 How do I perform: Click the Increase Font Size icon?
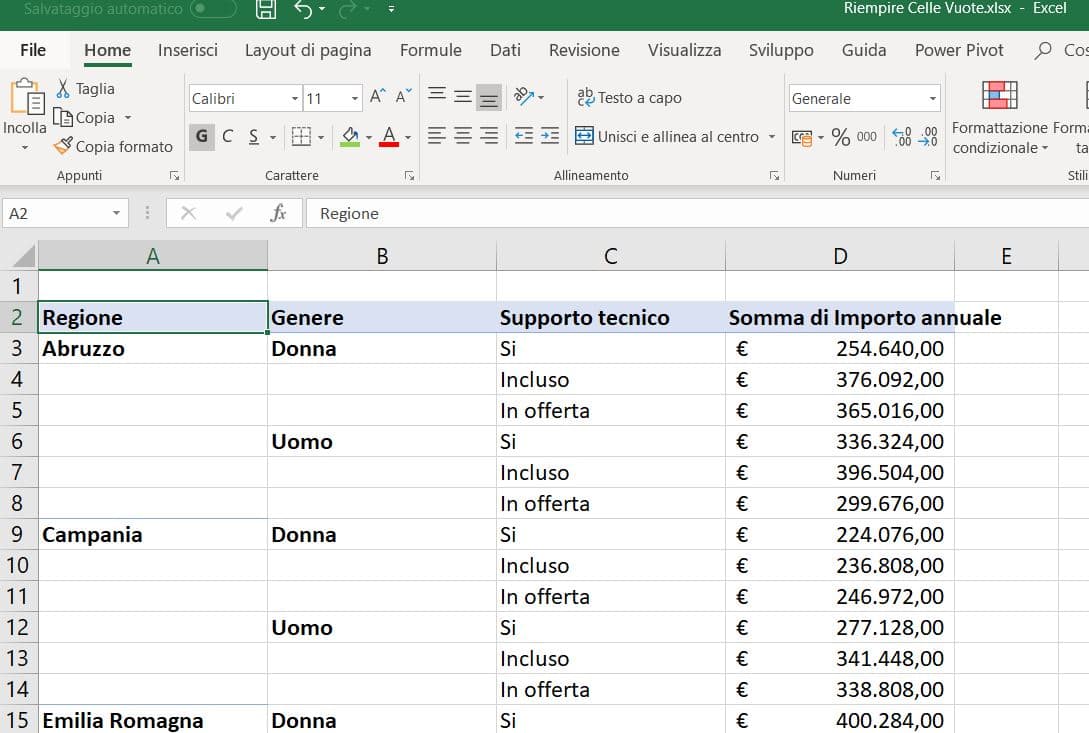[377, 96]
